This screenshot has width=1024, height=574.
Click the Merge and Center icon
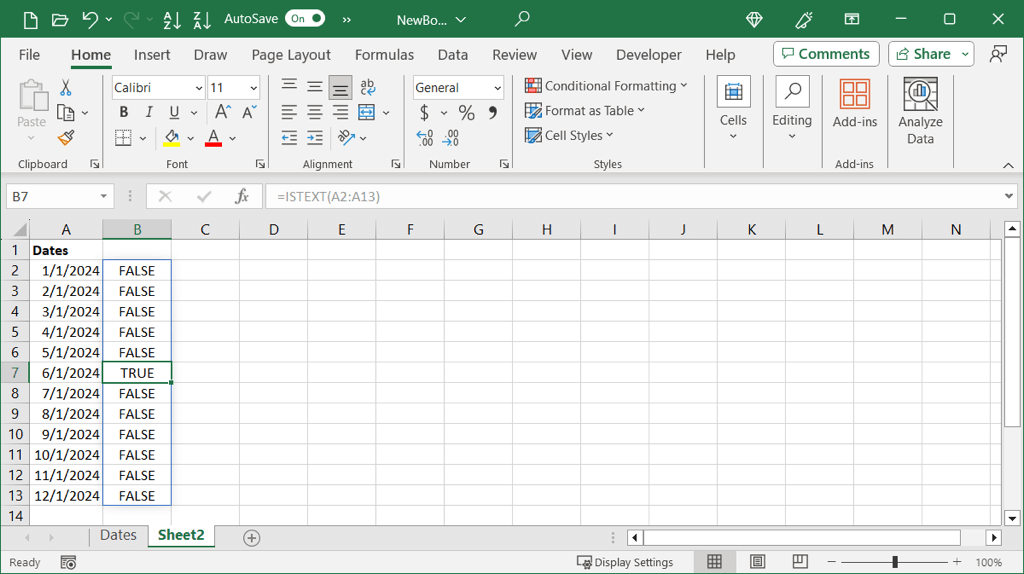(367, 113)
